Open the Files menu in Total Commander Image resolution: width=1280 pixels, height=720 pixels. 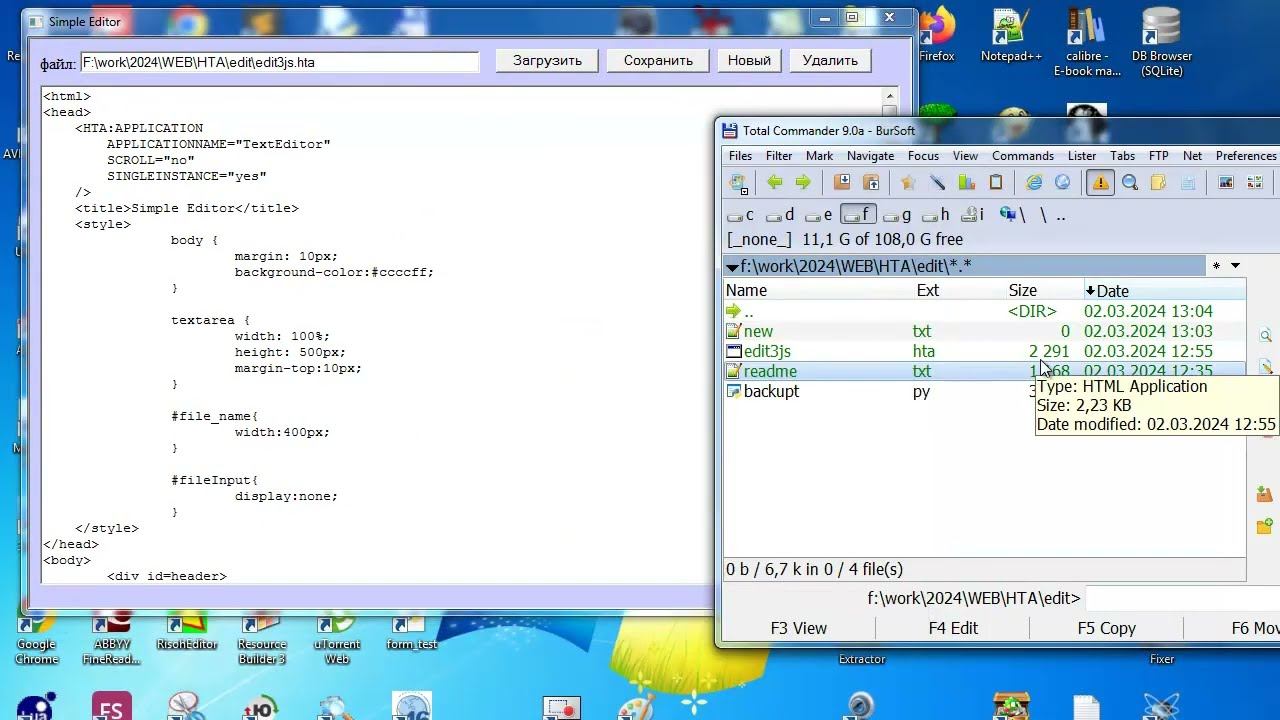pyautogui.click(x=740, y=156)
